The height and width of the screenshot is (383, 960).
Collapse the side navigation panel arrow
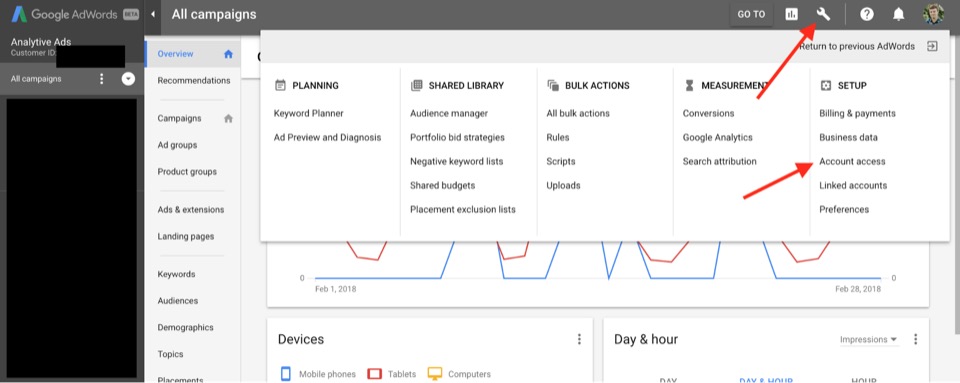point(152,14)
